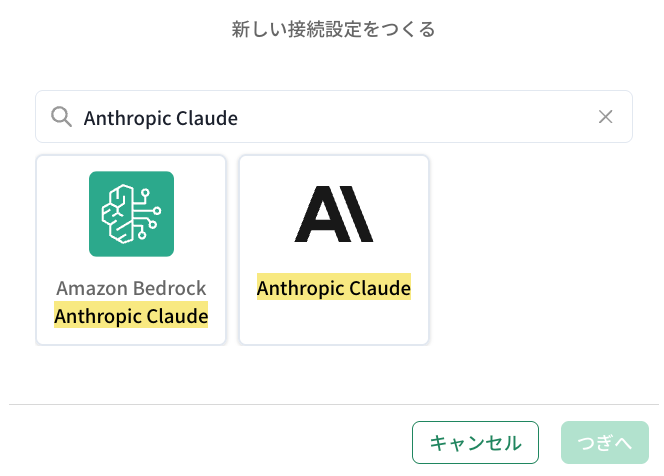The height and width of the screenshot is (476, 664).
Task: Click the word "Claude" in the Bedrock card's label
Action: pyautogui.click(x=180, y=316)
